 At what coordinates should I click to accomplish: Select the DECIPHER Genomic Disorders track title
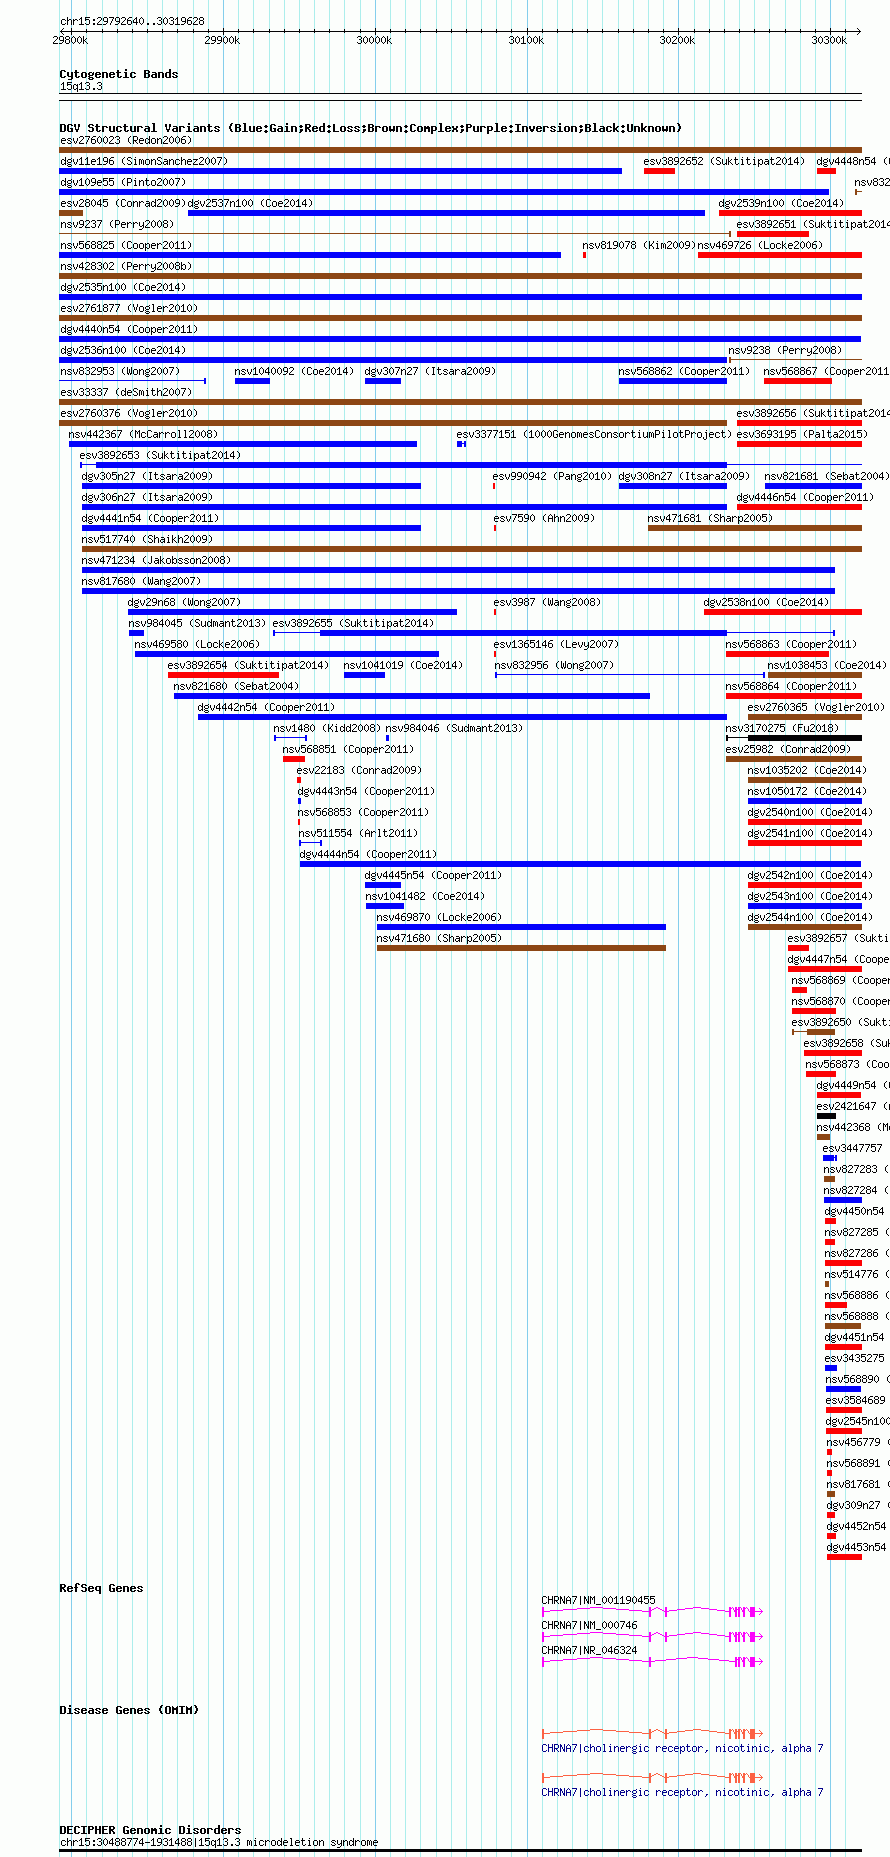click(150, 1830)
